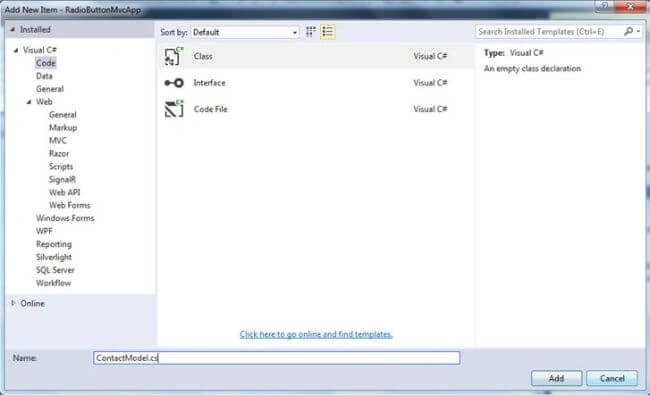Collapse the Installed section
This screenshot has height=395, width=650.
(x=12, y=30)
